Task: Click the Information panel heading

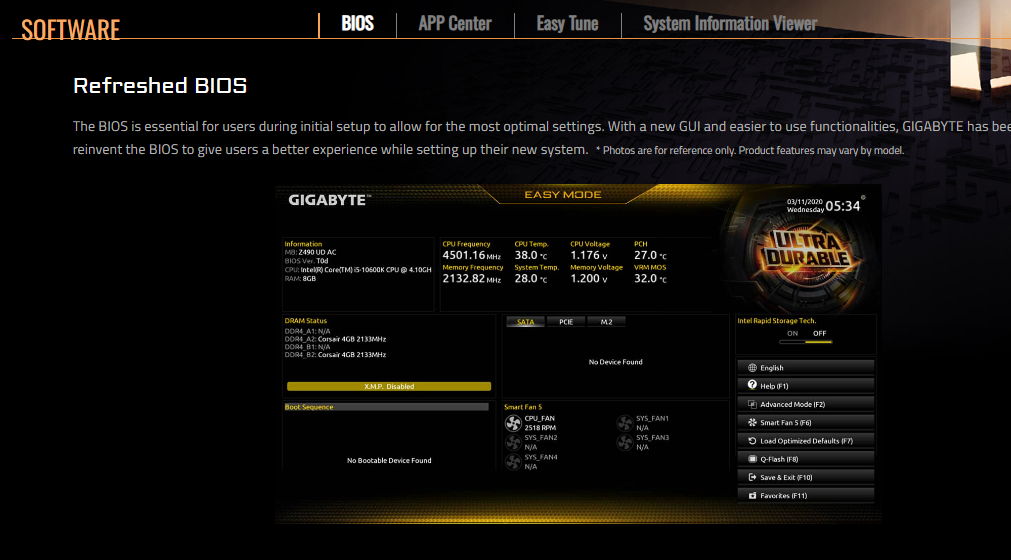Action: click(303, 244)
